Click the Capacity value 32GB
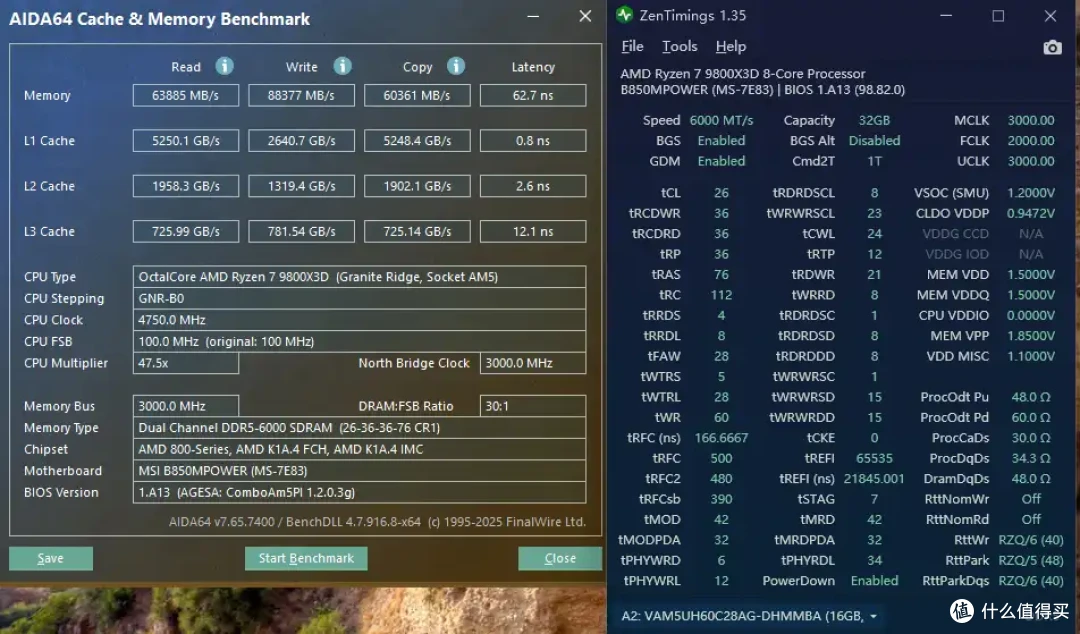Viewport: 1080px width, 634px height. coord(874,120)
